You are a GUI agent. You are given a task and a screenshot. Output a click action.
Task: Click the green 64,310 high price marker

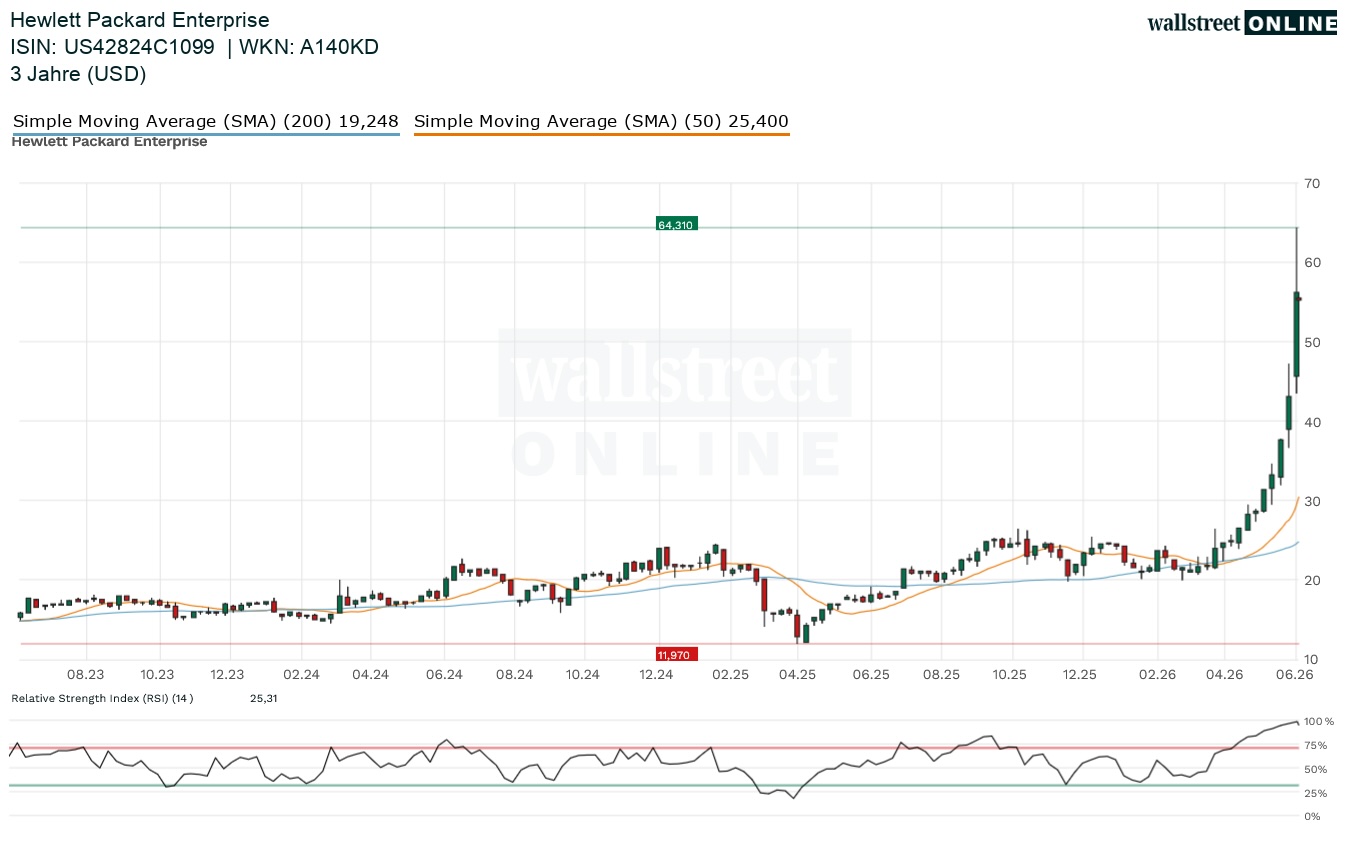(x=676, y=225)
